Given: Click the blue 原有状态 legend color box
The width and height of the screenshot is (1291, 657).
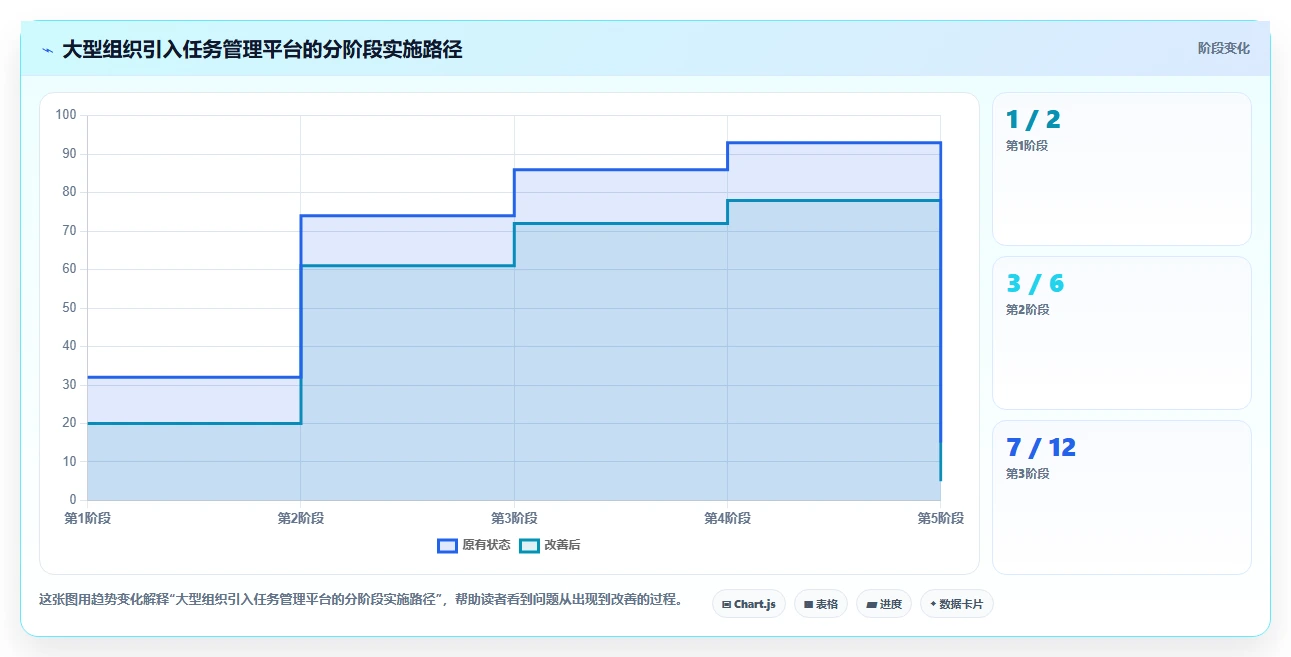Looking at the screenshot, I should pyautogui.click(x=447, y=545).
